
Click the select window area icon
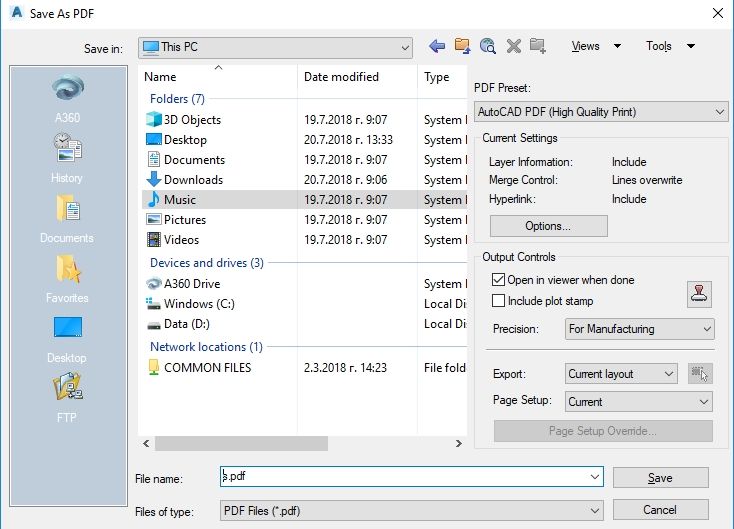pyautogui.click(x=700, y=374)
